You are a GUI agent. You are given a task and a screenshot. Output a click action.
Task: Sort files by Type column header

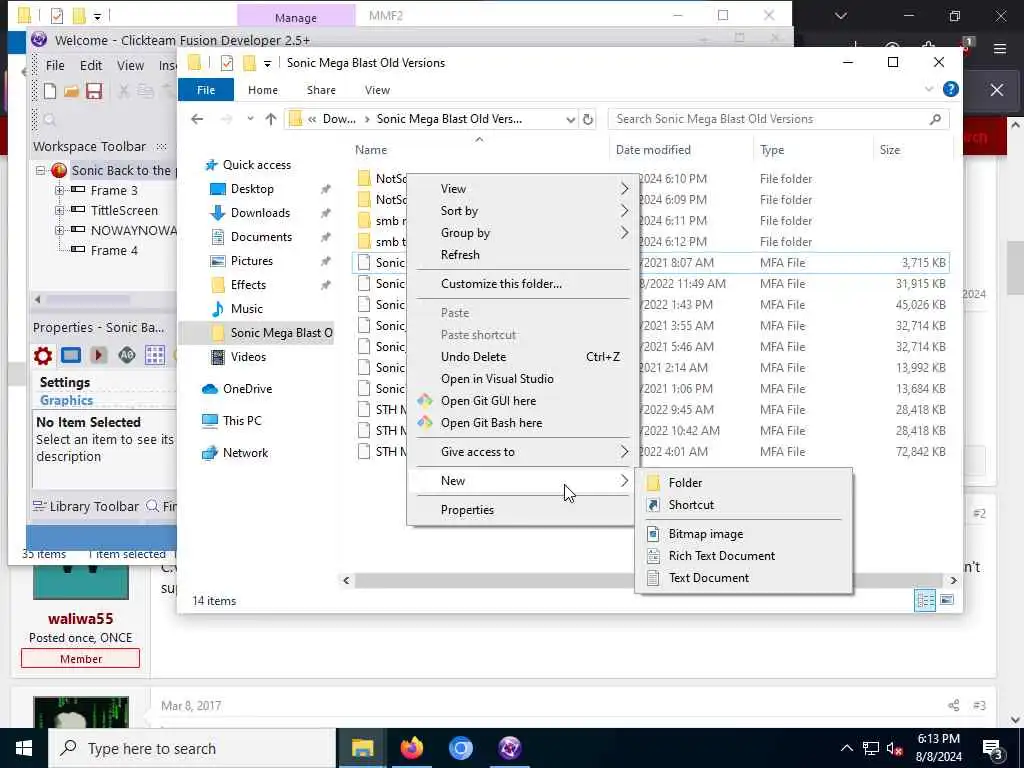[812, 150]
